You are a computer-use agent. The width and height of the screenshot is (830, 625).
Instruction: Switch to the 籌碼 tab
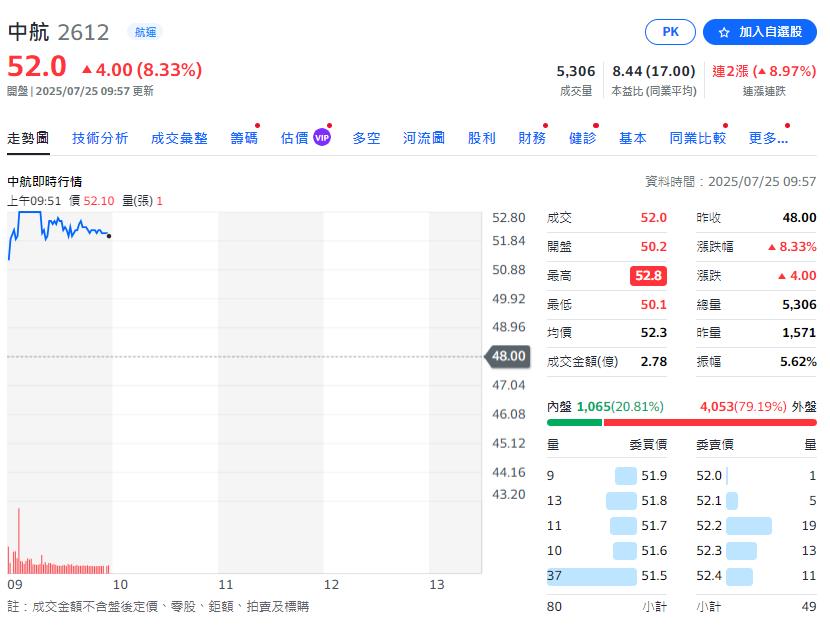244,138
